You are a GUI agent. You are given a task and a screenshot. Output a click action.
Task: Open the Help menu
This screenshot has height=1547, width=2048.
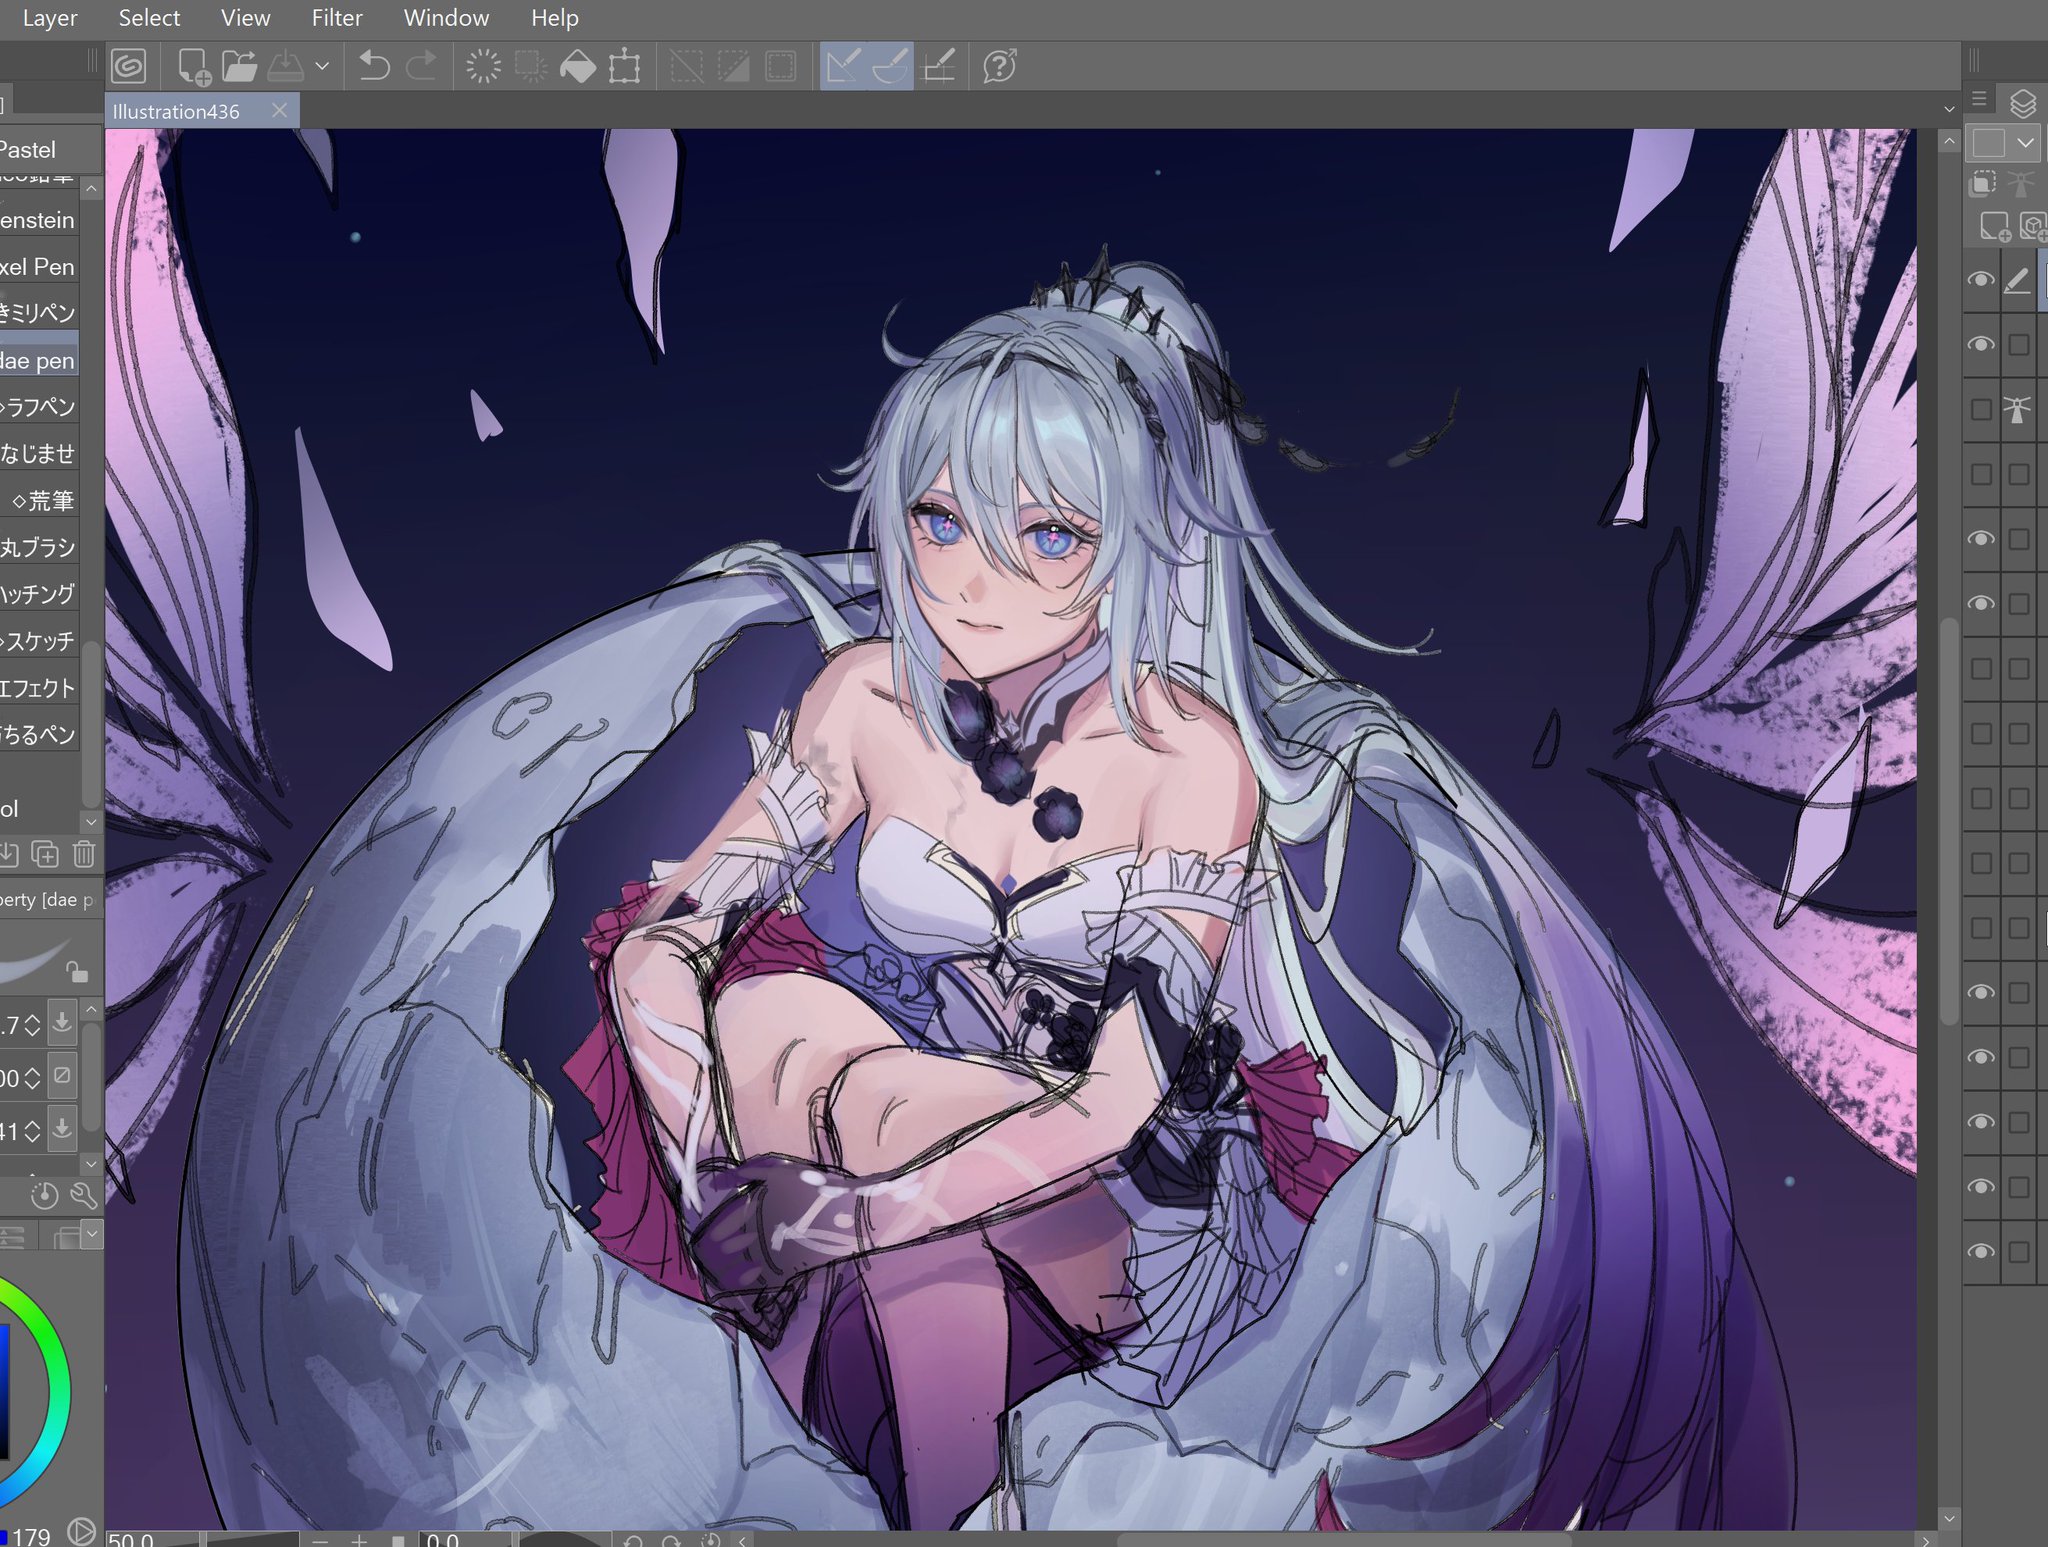[554, 18]
